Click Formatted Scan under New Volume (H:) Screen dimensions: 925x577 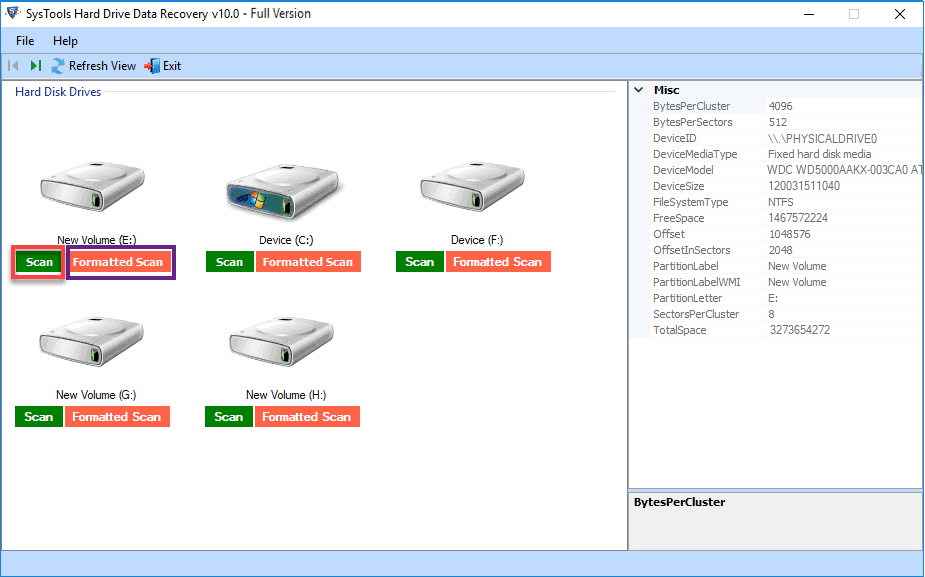[308, 417]
